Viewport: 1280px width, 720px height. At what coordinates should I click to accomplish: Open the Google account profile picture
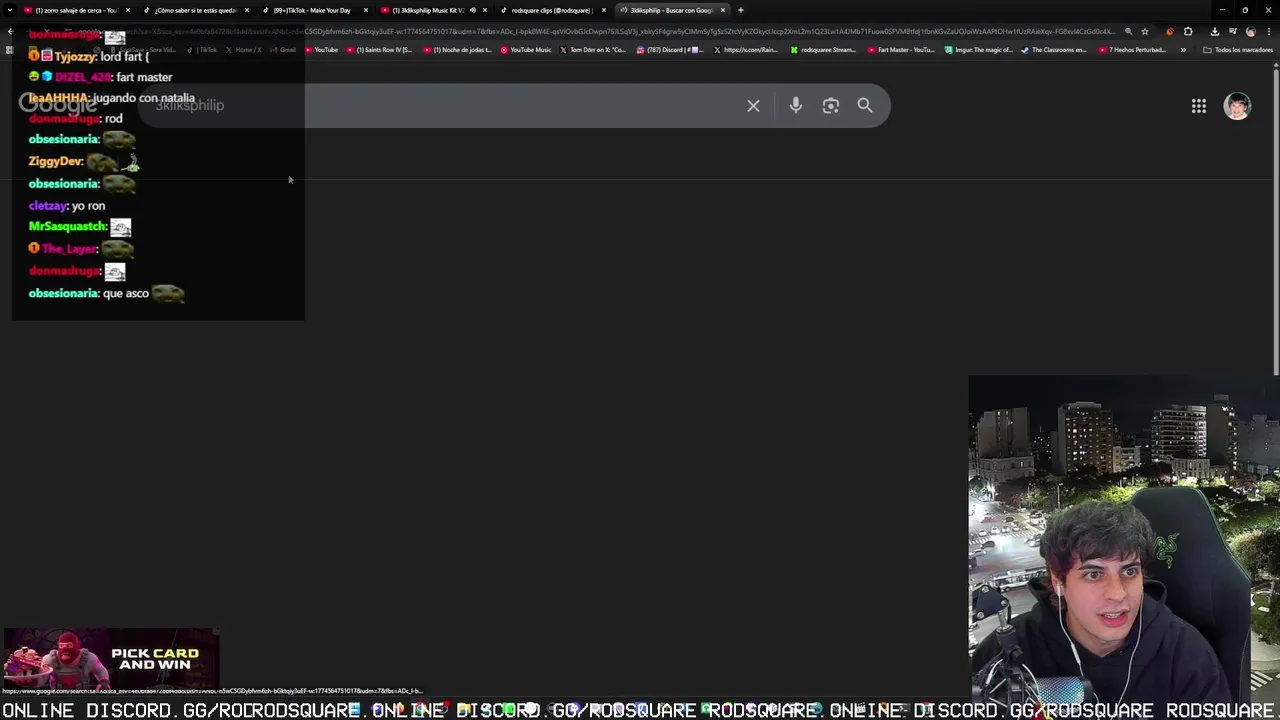click(x=1237, y=106)
